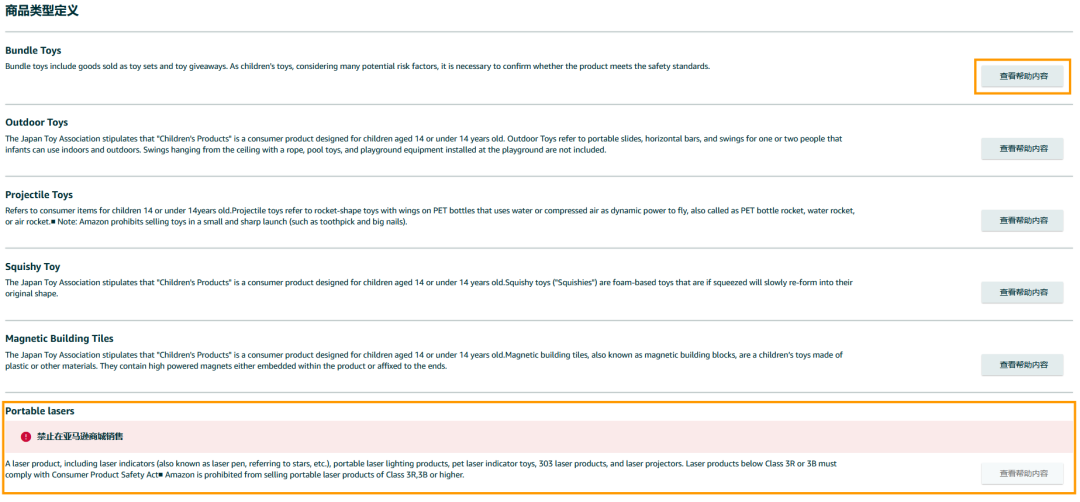This screenshot has height=502, width=1080.
Task: Click the disabled help button for Portable lasers
Action: 1022,474
